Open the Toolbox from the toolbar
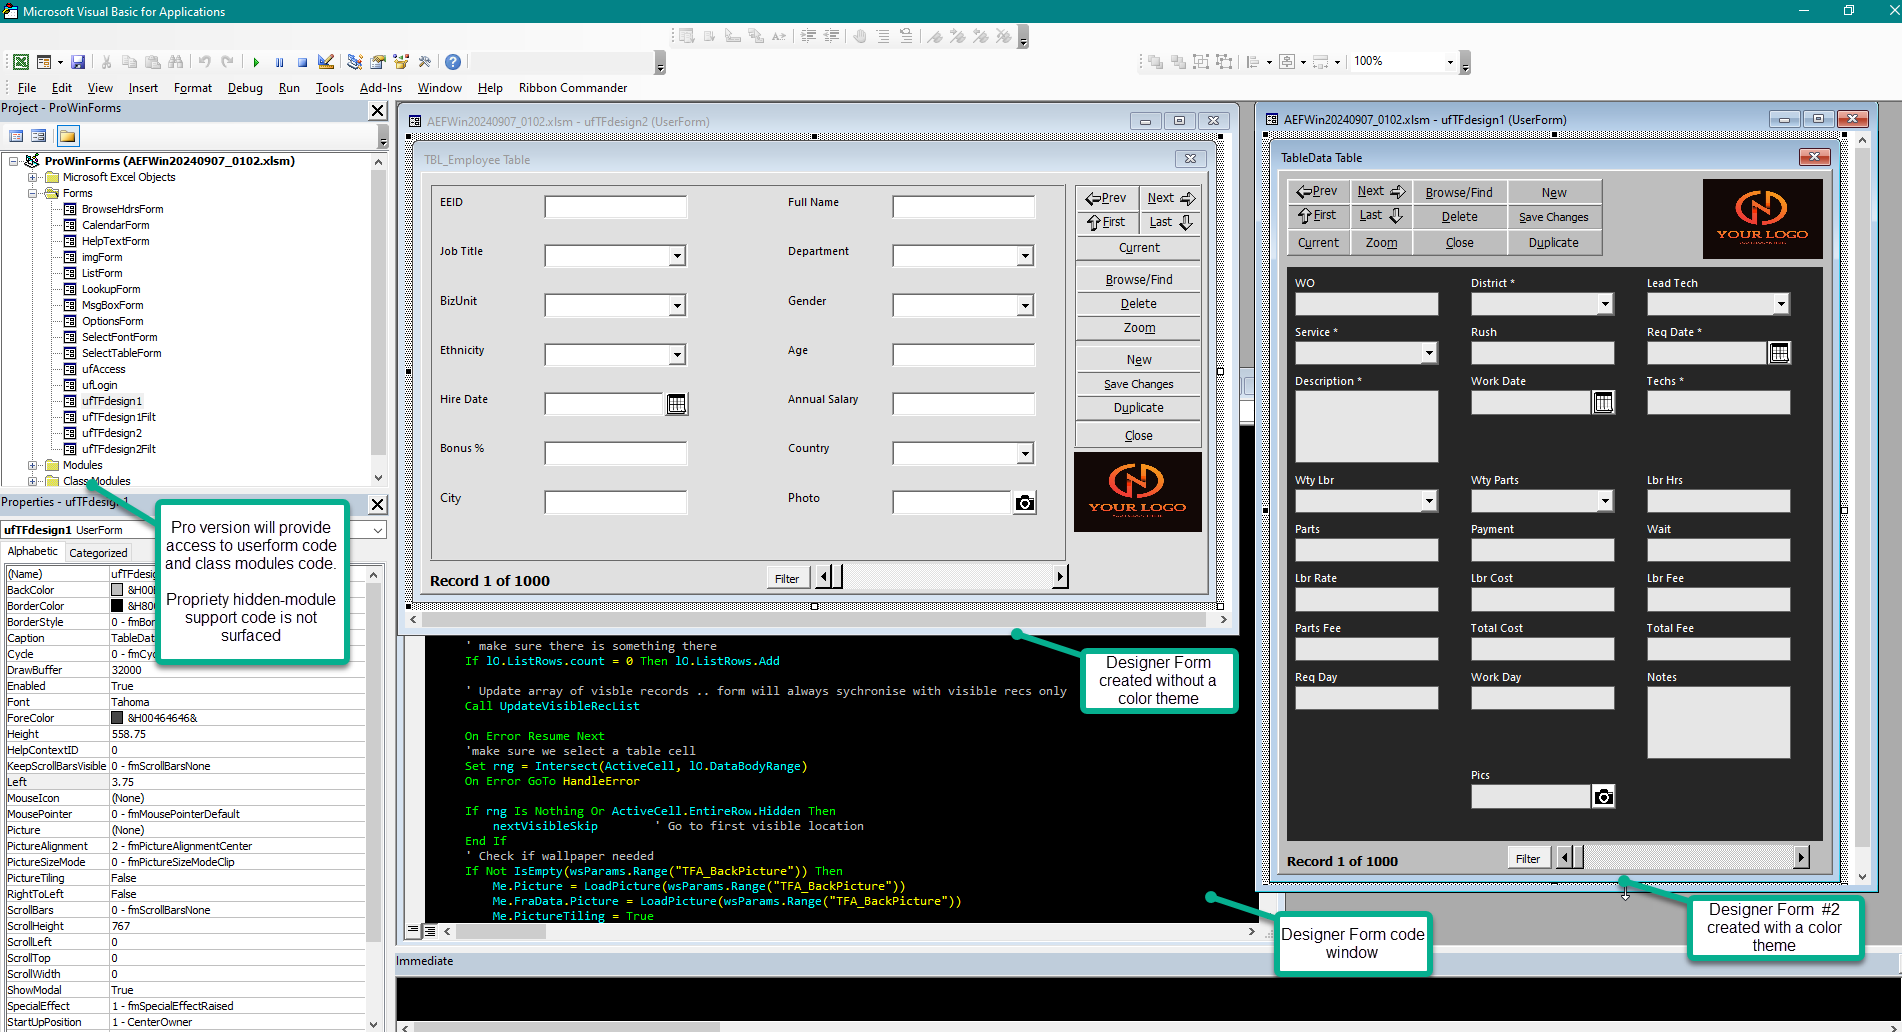This screenshot has width=1902, height=1032. pos(425,61)
